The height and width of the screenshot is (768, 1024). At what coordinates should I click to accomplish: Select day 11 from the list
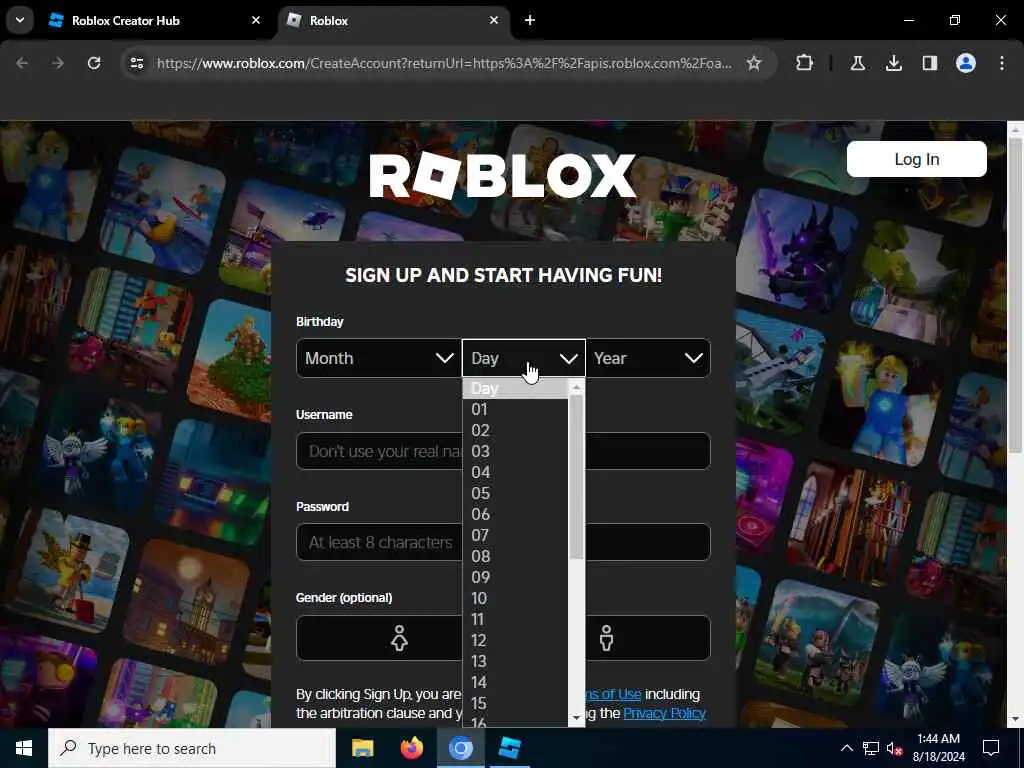point(515,619)
